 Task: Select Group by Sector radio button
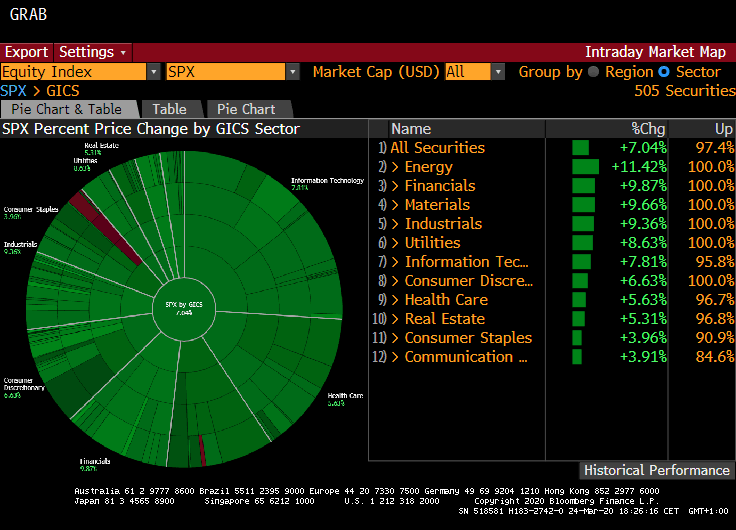pos(664,72)
